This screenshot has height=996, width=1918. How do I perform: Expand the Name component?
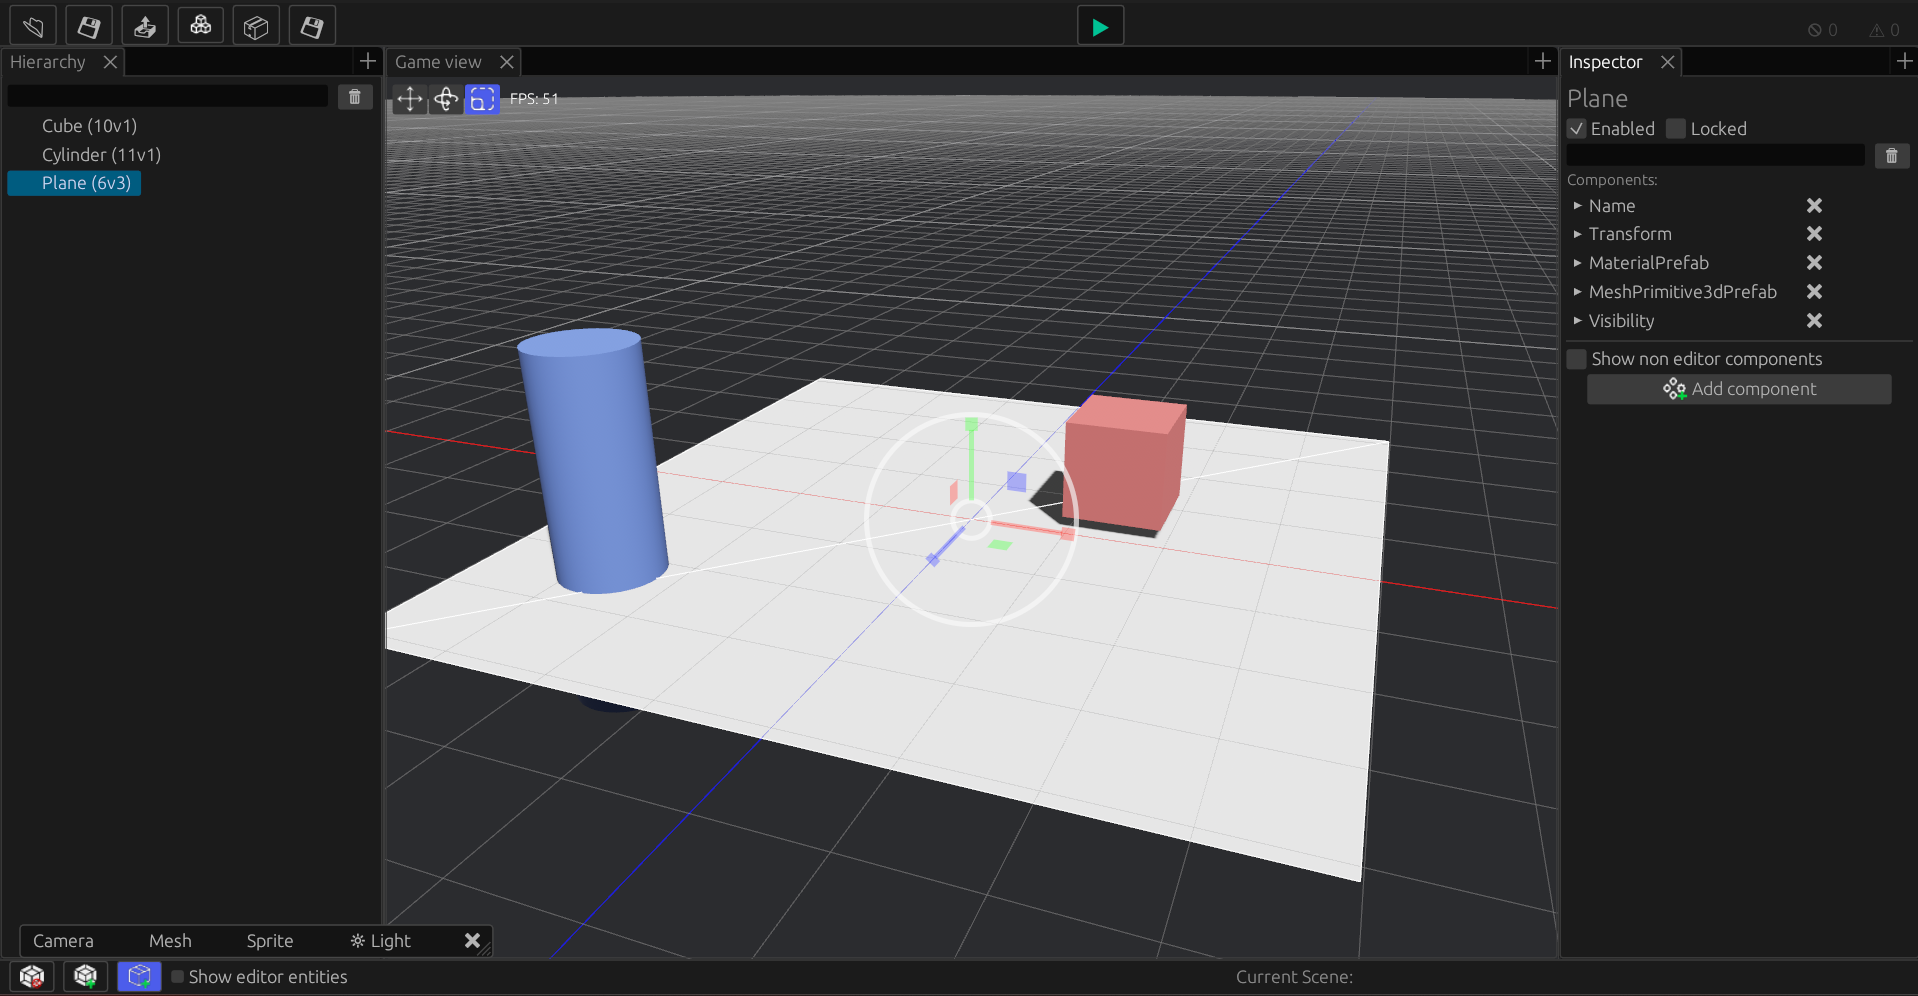1577,205
